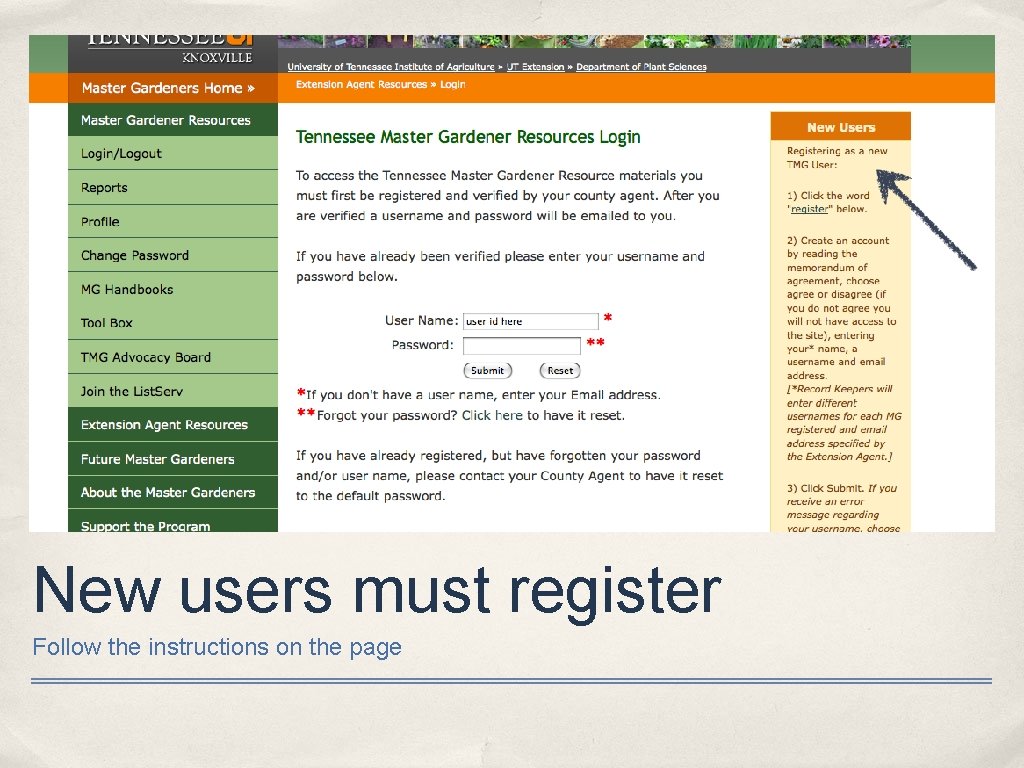Open About the Master Gardeners section
1024x768 pixels.
pos(173,492)
